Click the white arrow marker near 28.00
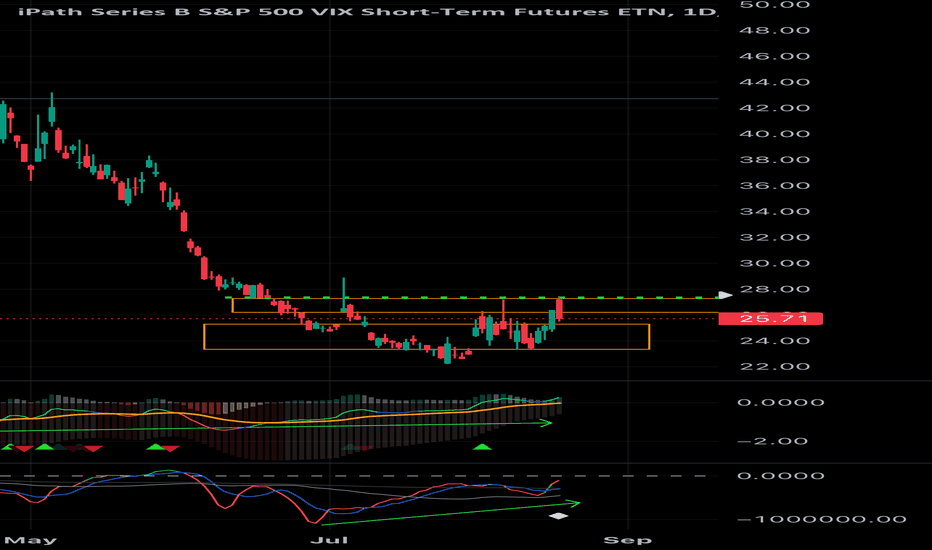The height and width of the screenshot is (550, 932). coord(726,295)
